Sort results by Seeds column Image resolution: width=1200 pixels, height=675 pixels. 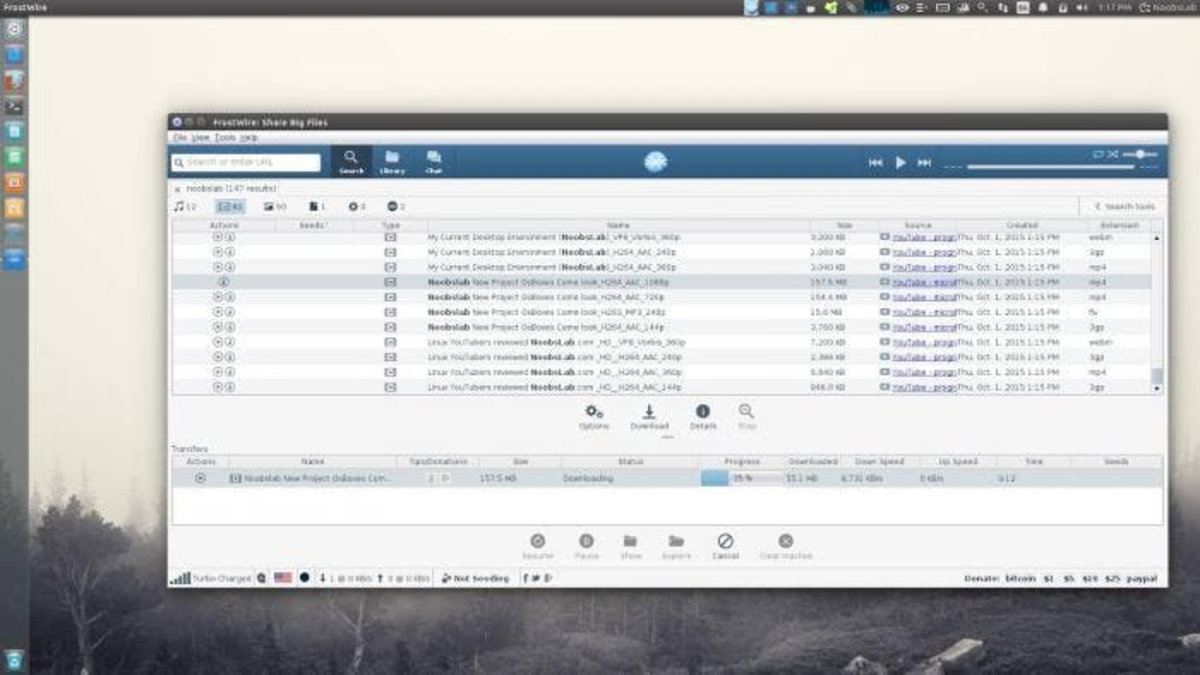314,225
